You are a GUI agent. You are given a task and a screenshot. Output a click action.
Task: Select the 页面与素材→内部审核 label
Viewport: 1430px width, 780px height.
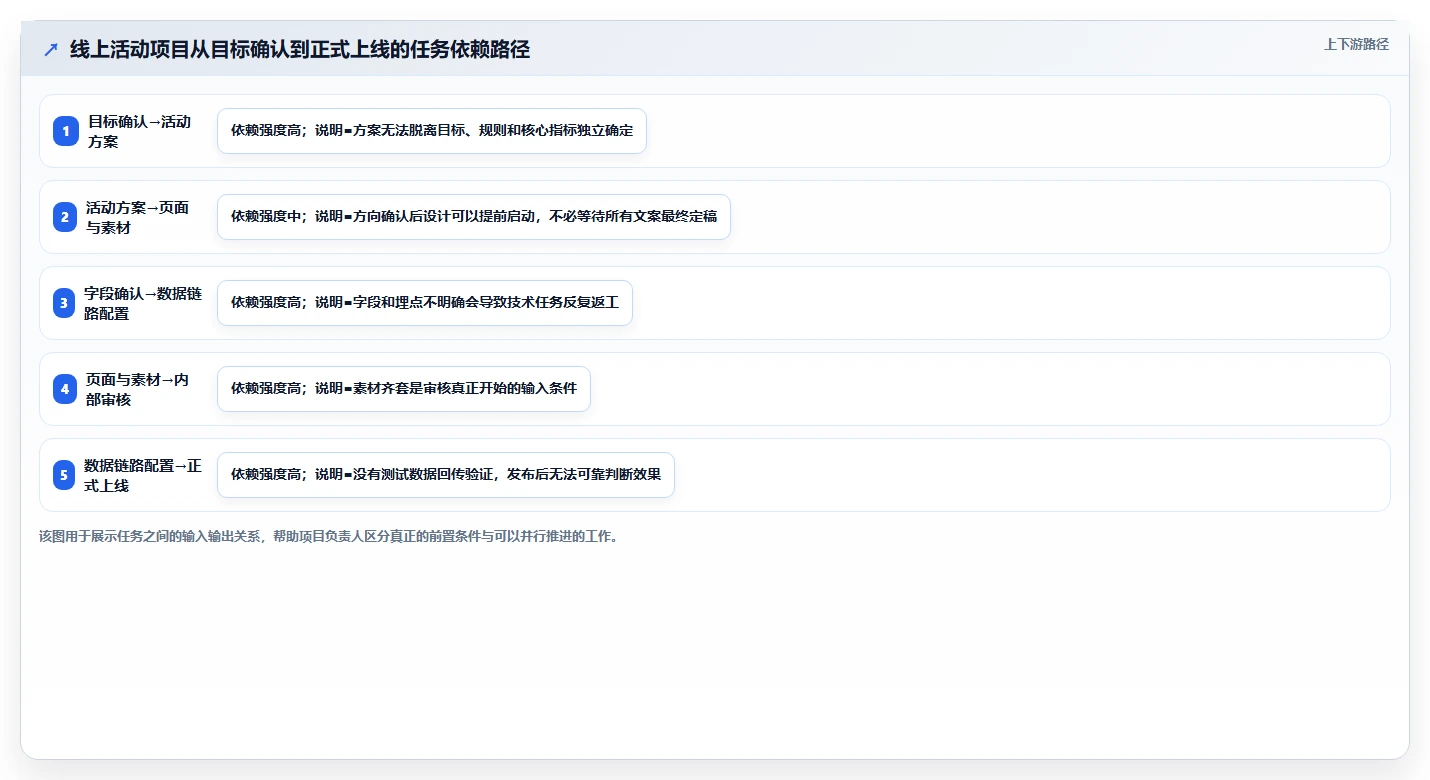point(137,389)
